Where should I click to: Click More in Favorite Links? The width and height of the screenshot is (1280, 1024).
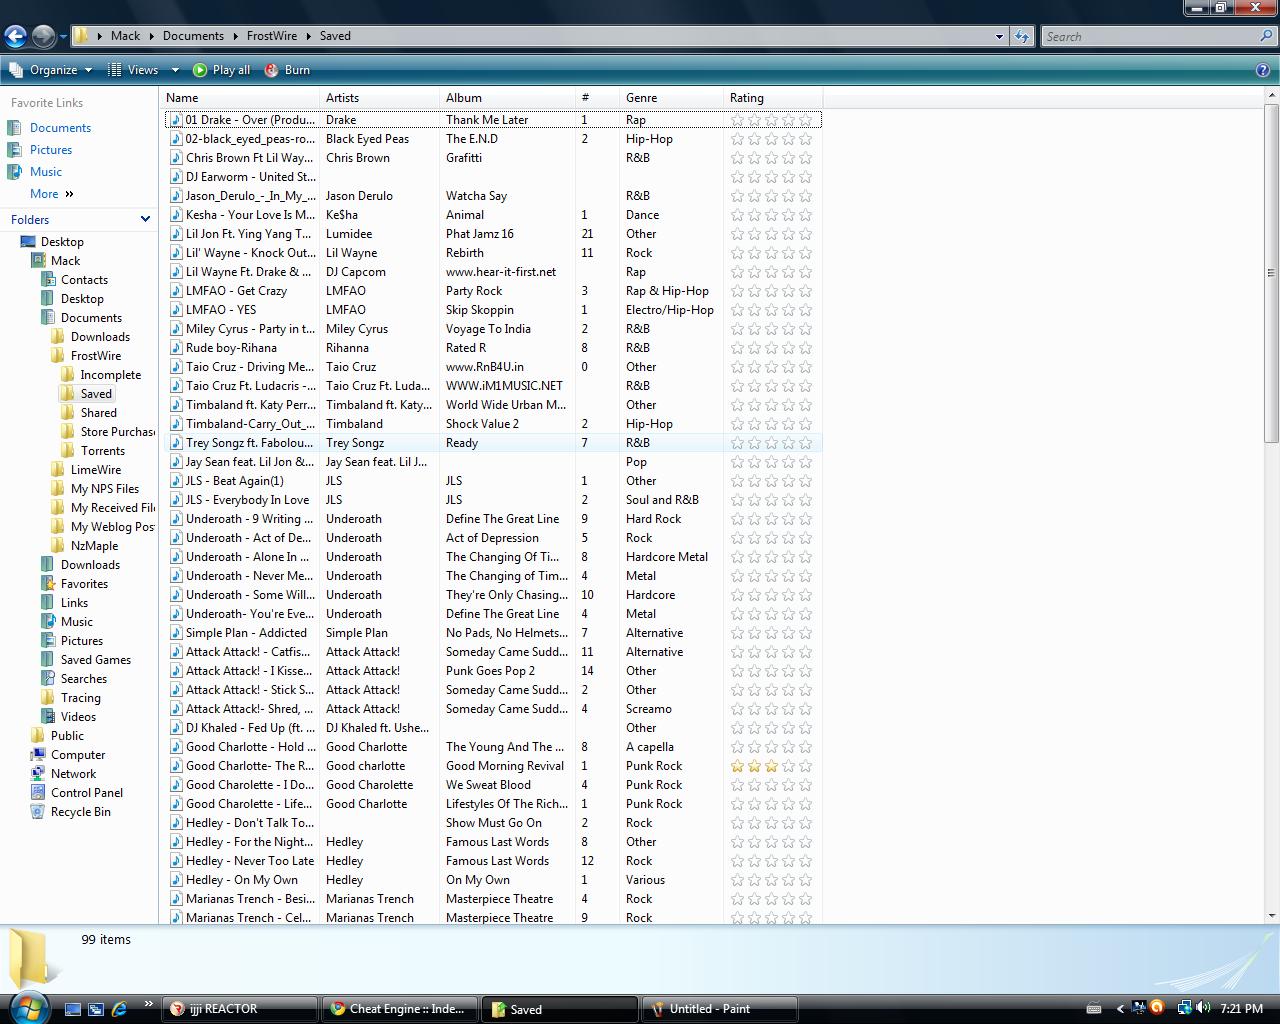(x=44, y=194)
